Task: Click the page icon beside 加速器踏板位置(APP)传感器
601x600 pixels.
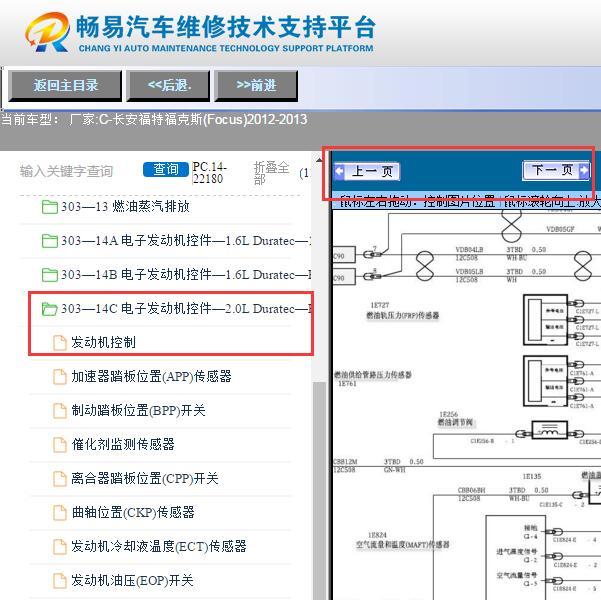Action: 59,377
